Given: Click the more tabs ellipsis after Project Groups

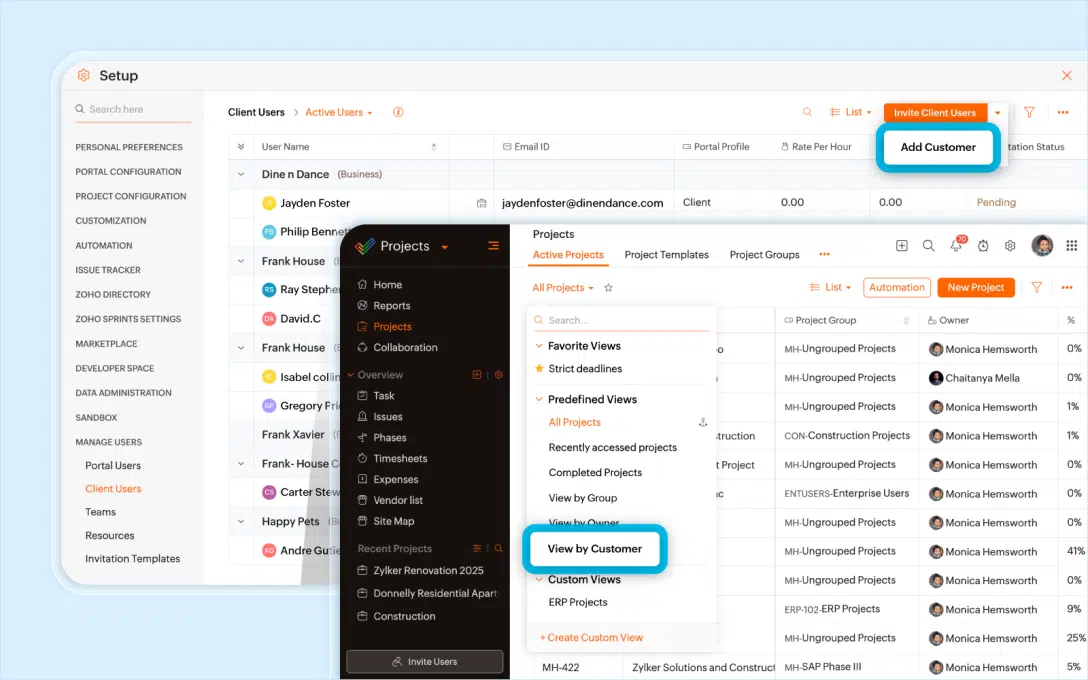Looking at the screenshot, I should (824, 255).
